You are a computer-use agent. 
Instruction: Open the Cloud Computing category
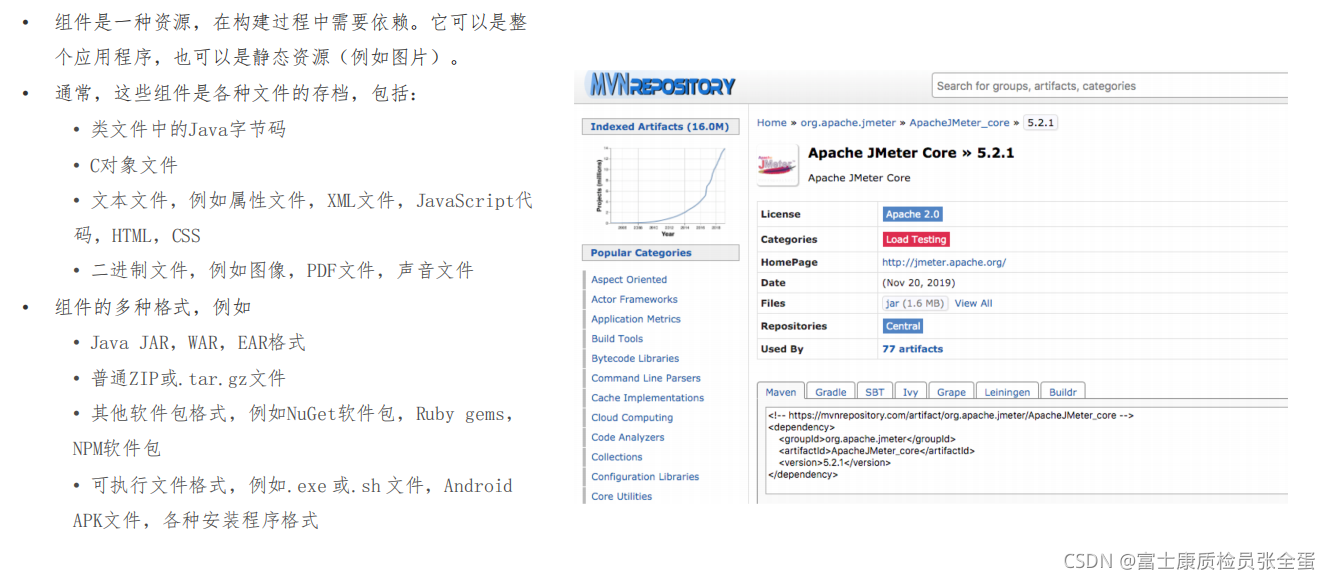point(632,418)
